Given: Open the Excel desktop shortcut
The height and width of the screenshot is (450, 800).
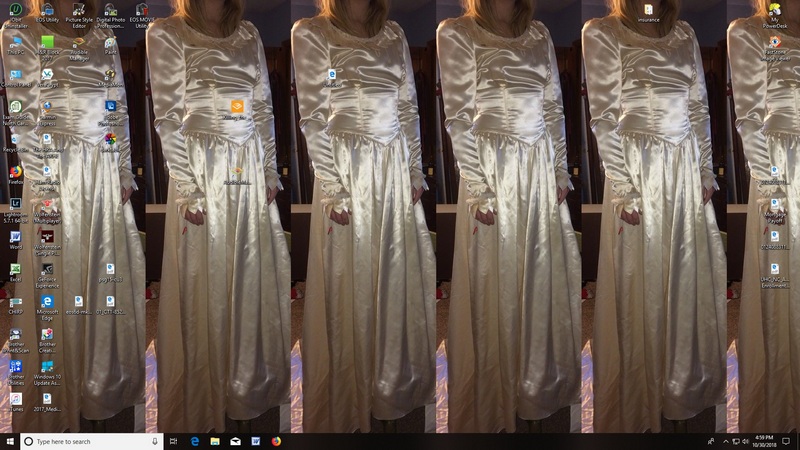Looking at the screenshot, I should [15, 270].
